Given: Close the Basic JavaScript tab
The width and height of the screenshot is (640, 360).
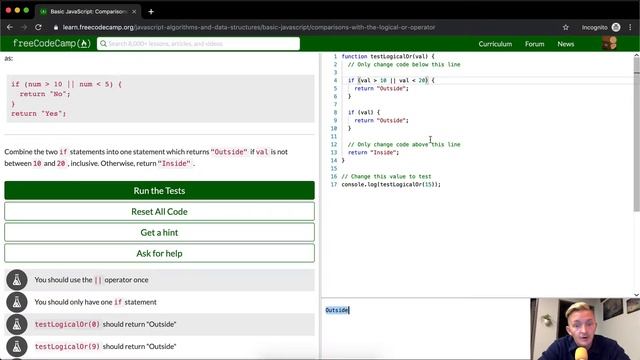Looking at the screenshot, I should 134,11.
